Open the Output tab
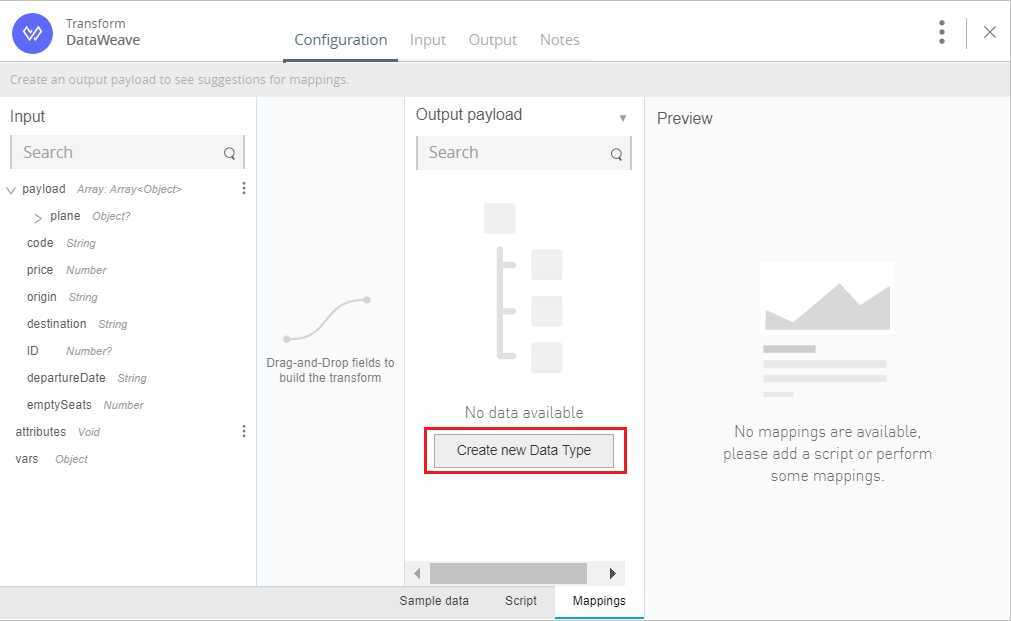 click(x=493, y=40)
